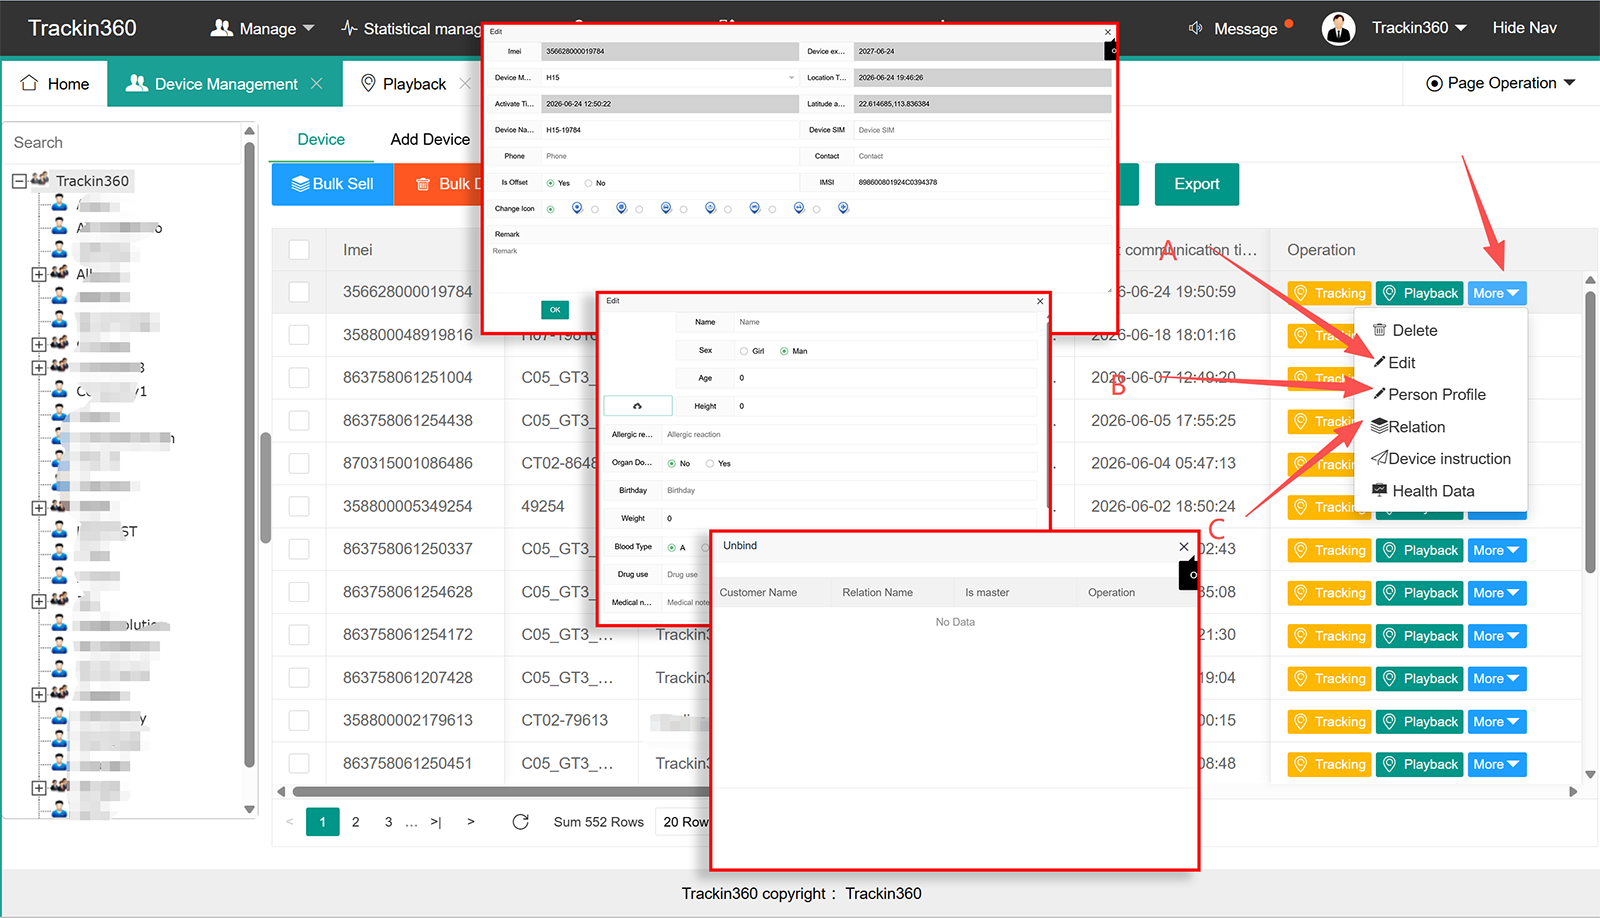1600x918 pixels.
Task: Click Hide Nav in top bar
Action: 1524,28
